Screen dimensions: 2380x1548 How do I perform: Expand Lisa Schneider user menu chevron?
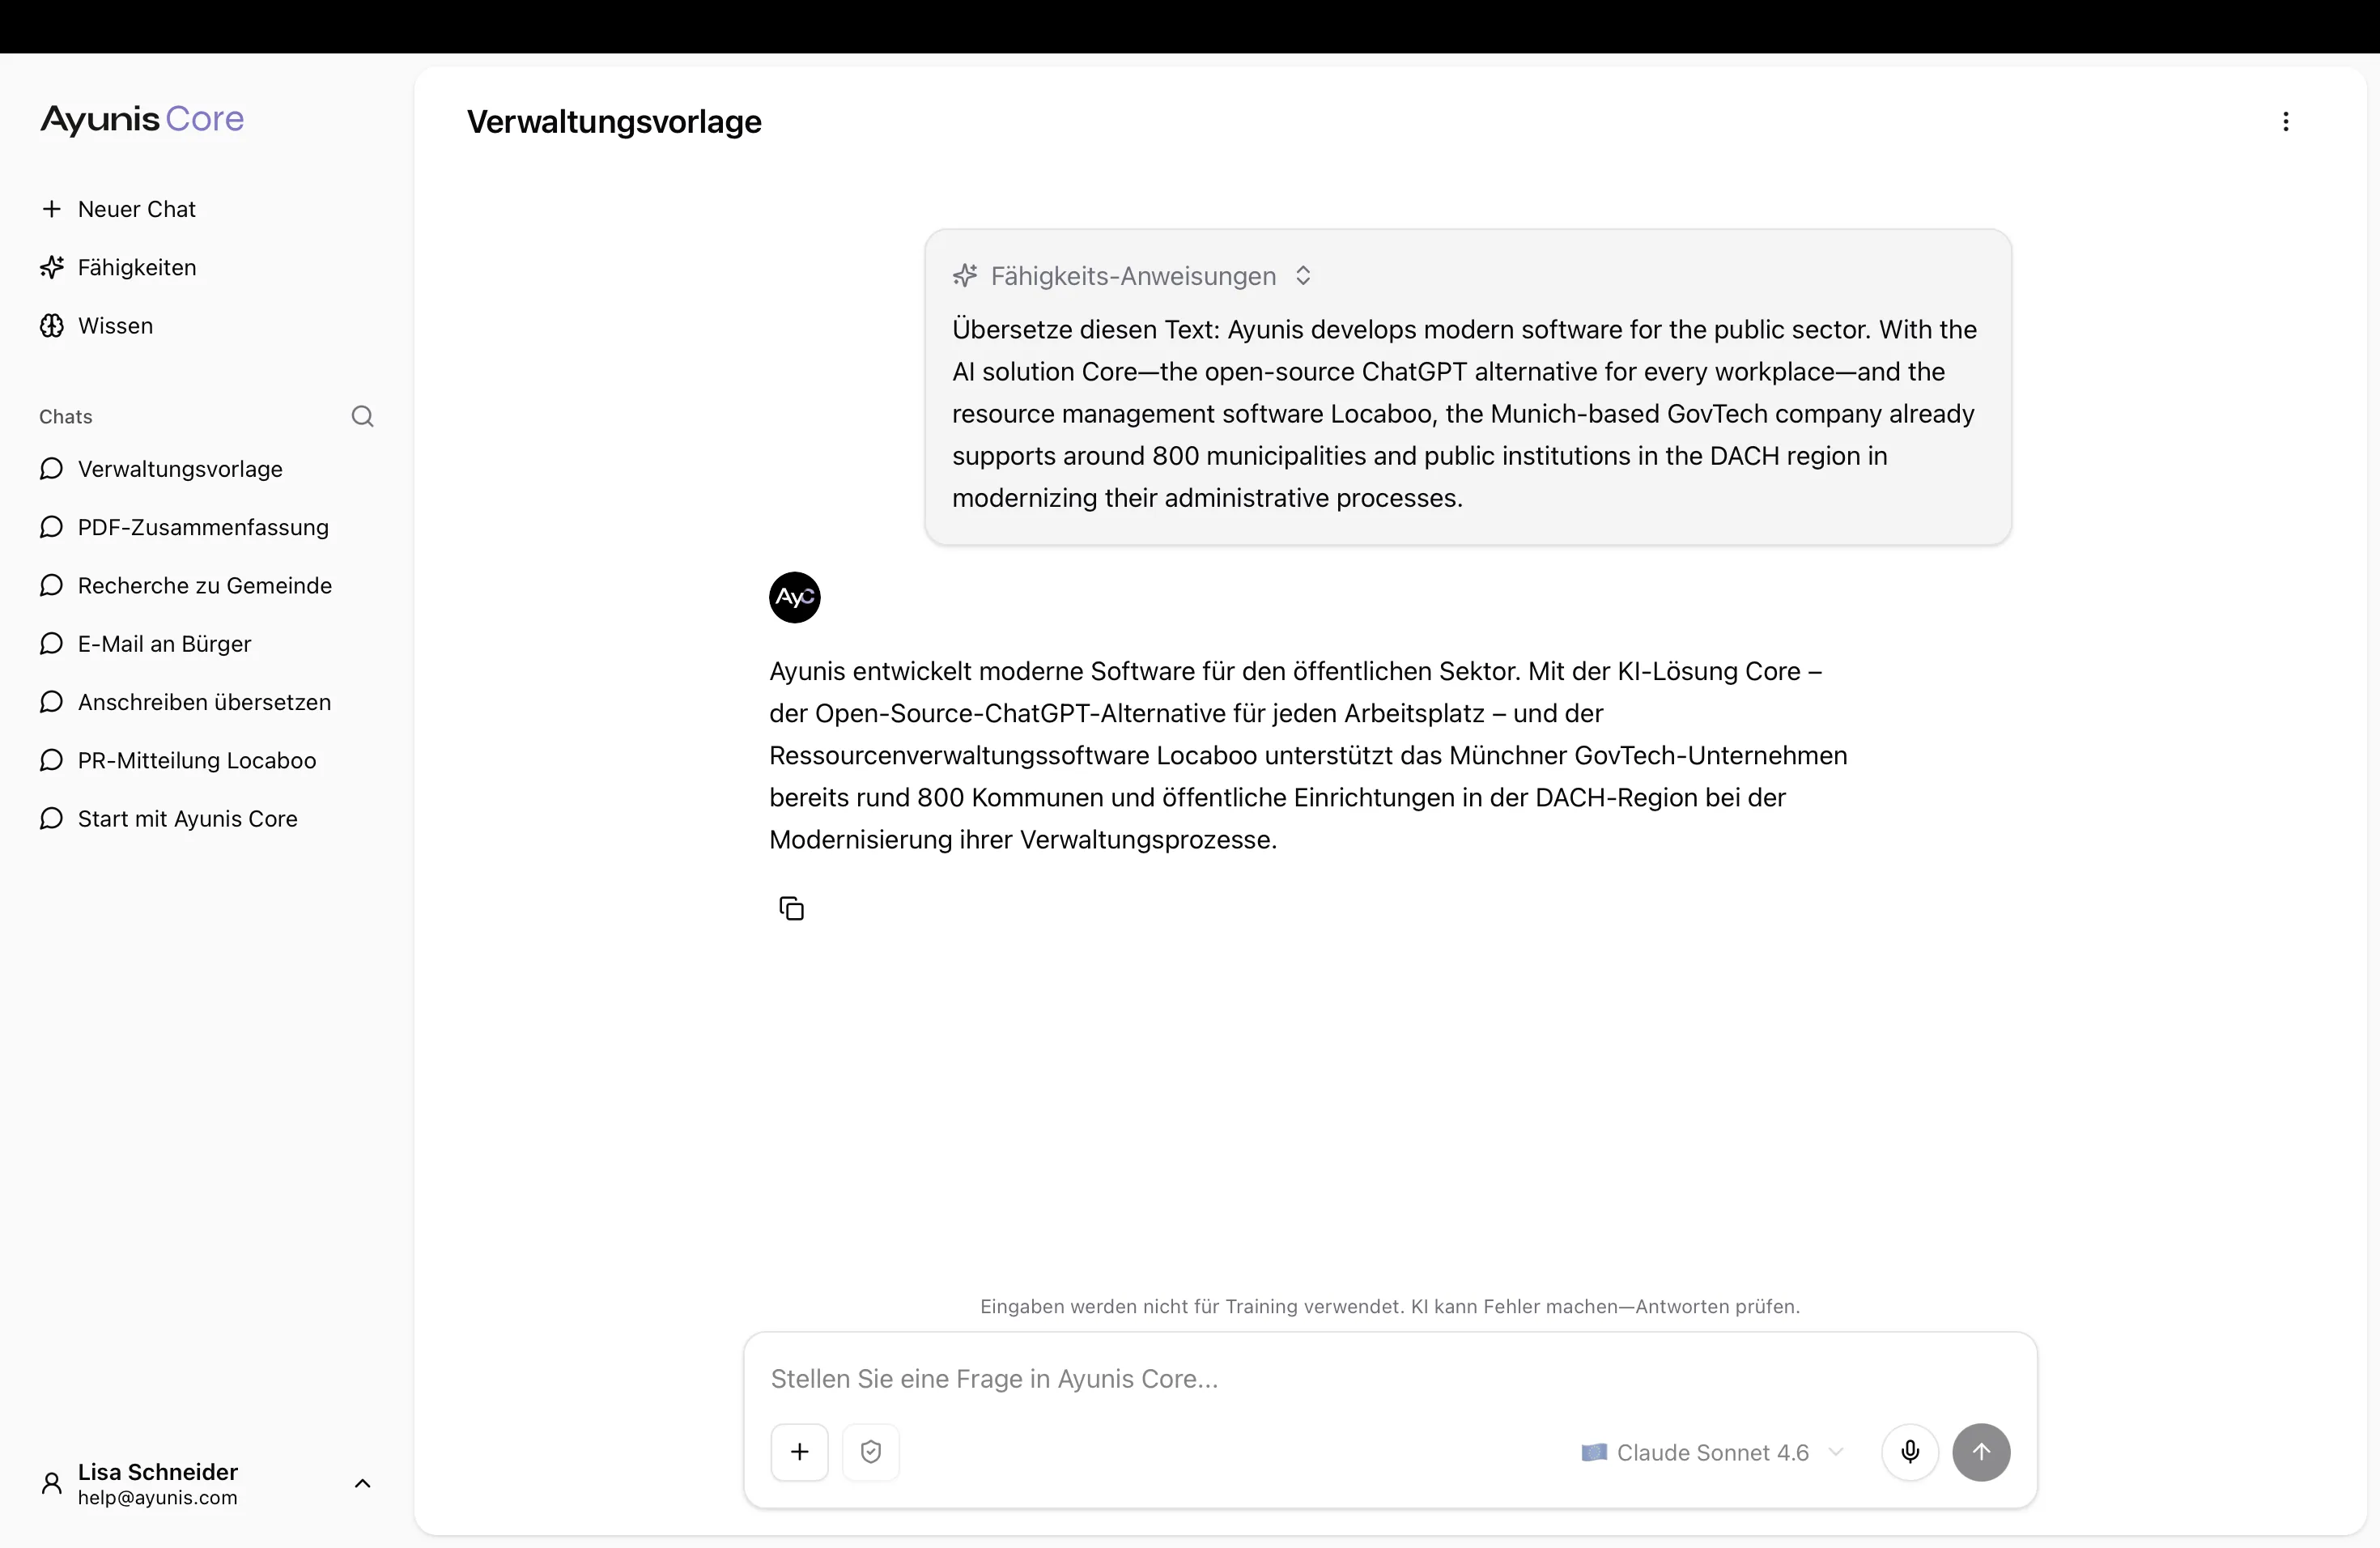pyautogui.click(x=362, y=1483)
